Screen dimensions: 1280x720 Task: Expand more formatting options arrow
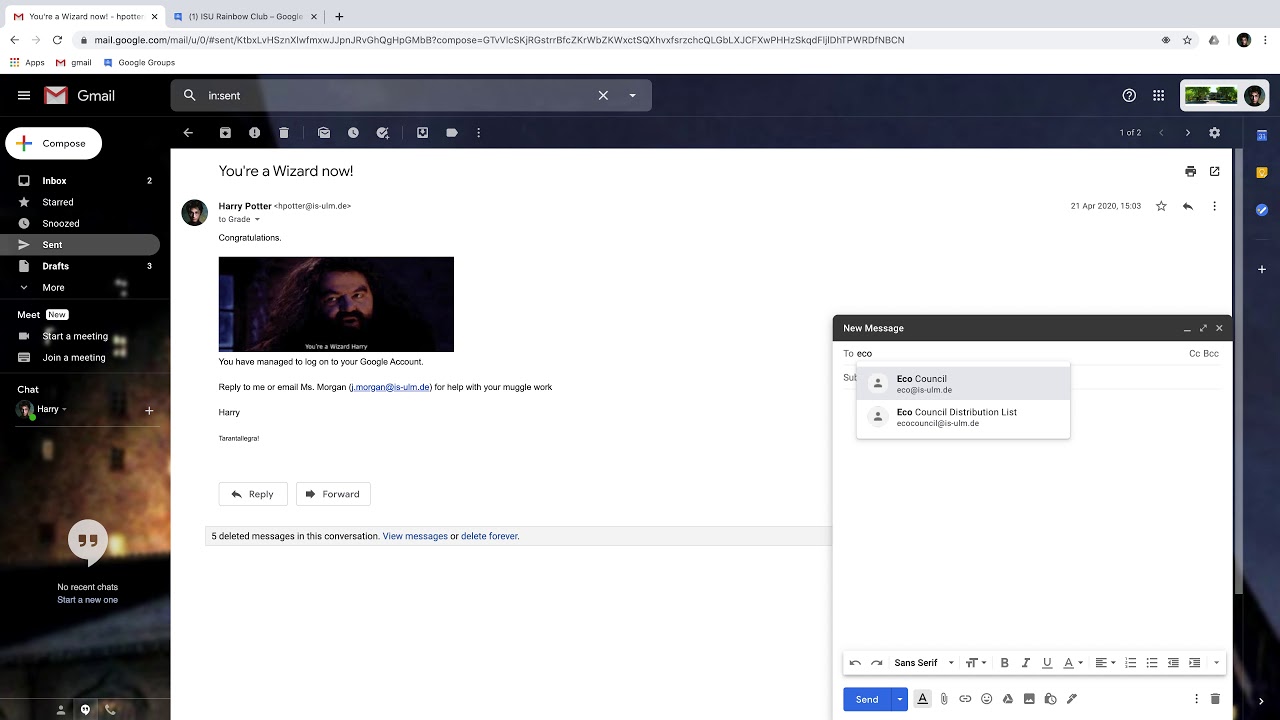coord(1216,663)
